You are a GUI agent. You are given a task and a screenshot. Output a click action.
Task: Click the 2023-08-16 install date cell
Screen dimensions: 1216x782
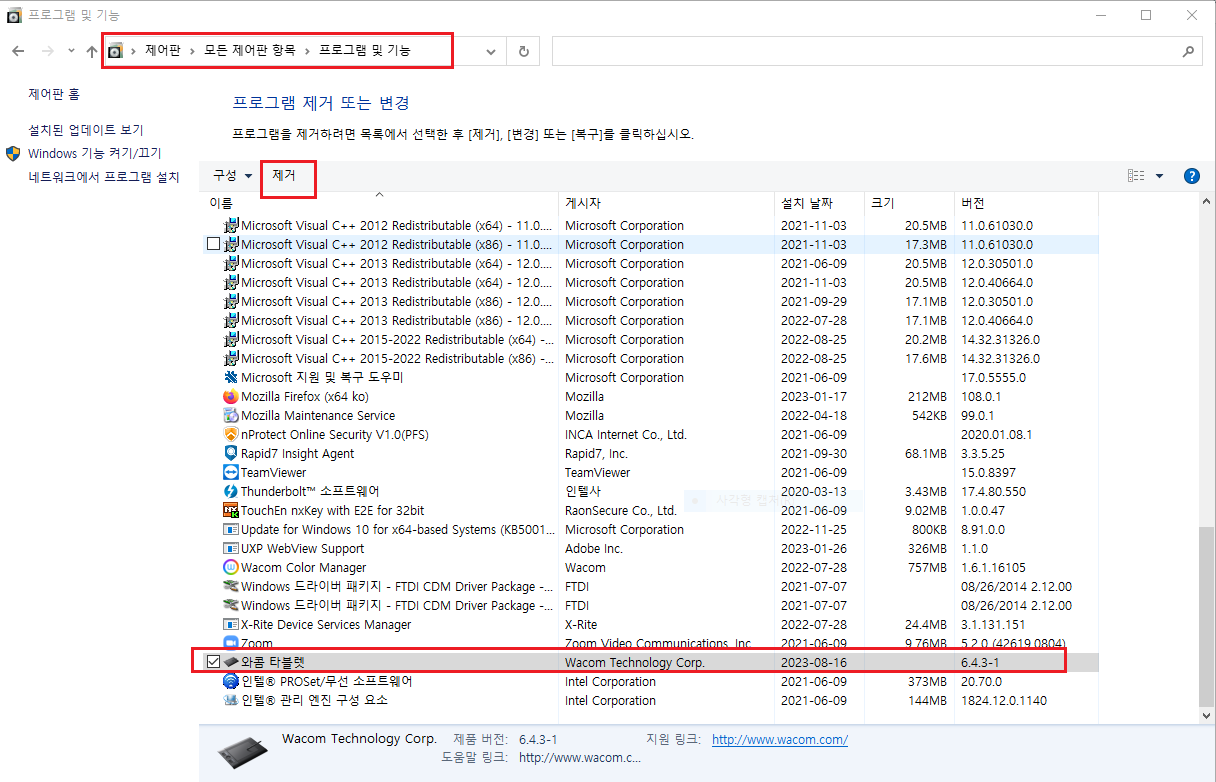pyautogui.click(x=814, y=662)
